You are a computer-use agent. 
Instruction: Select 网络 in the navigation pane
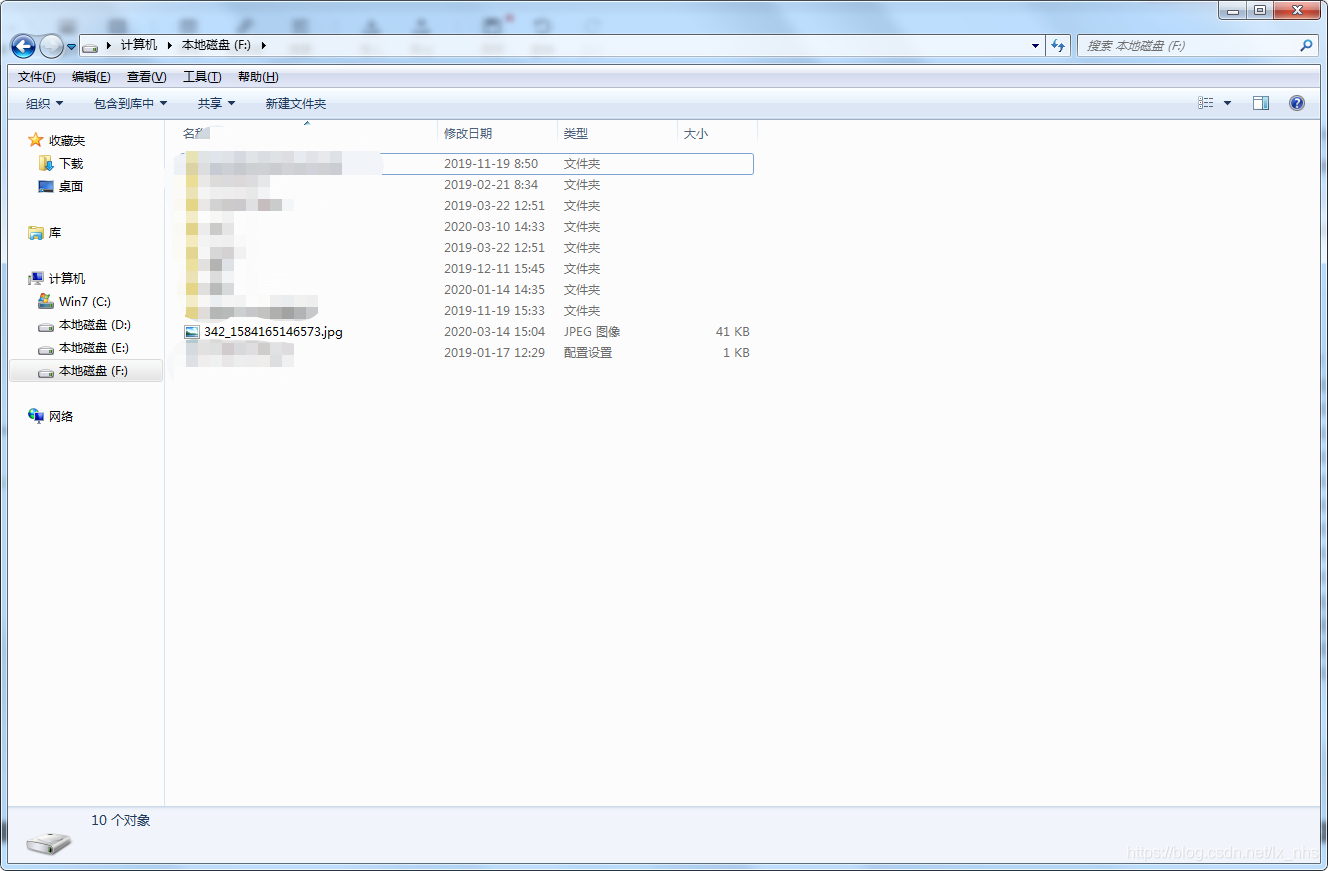click(61, 416)
